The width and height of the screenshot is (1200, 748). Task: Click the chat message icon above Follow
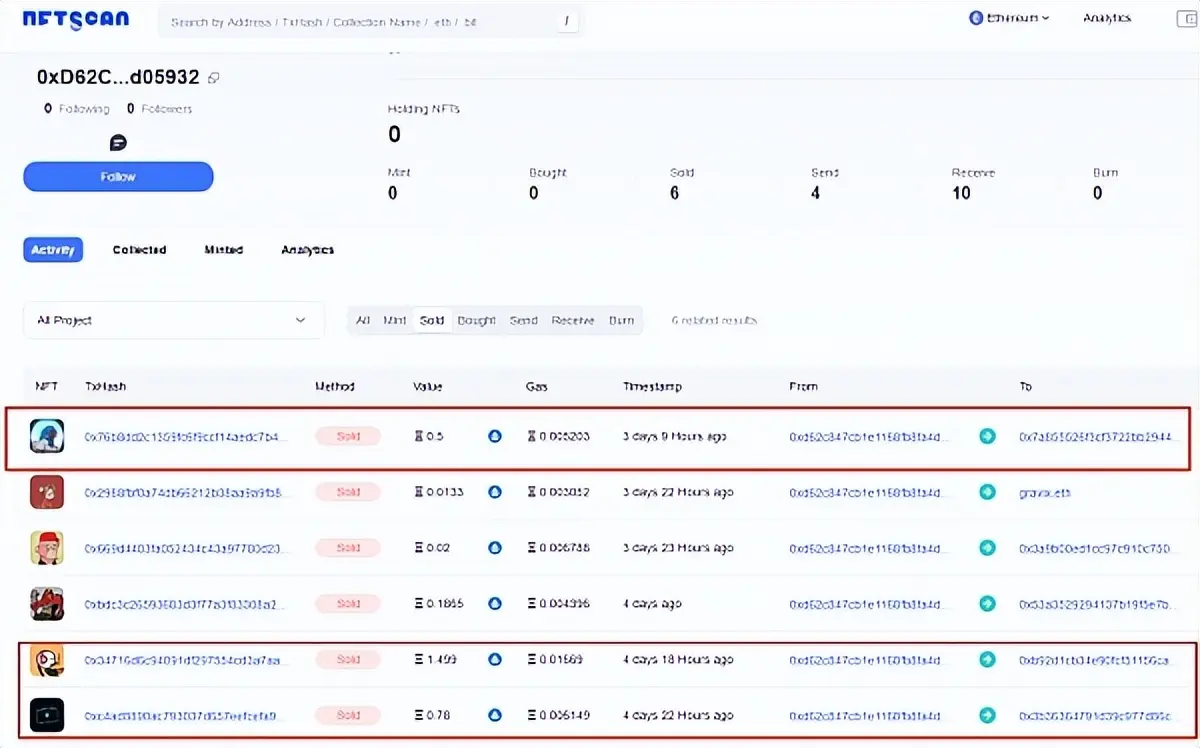[x=118, y=143]
